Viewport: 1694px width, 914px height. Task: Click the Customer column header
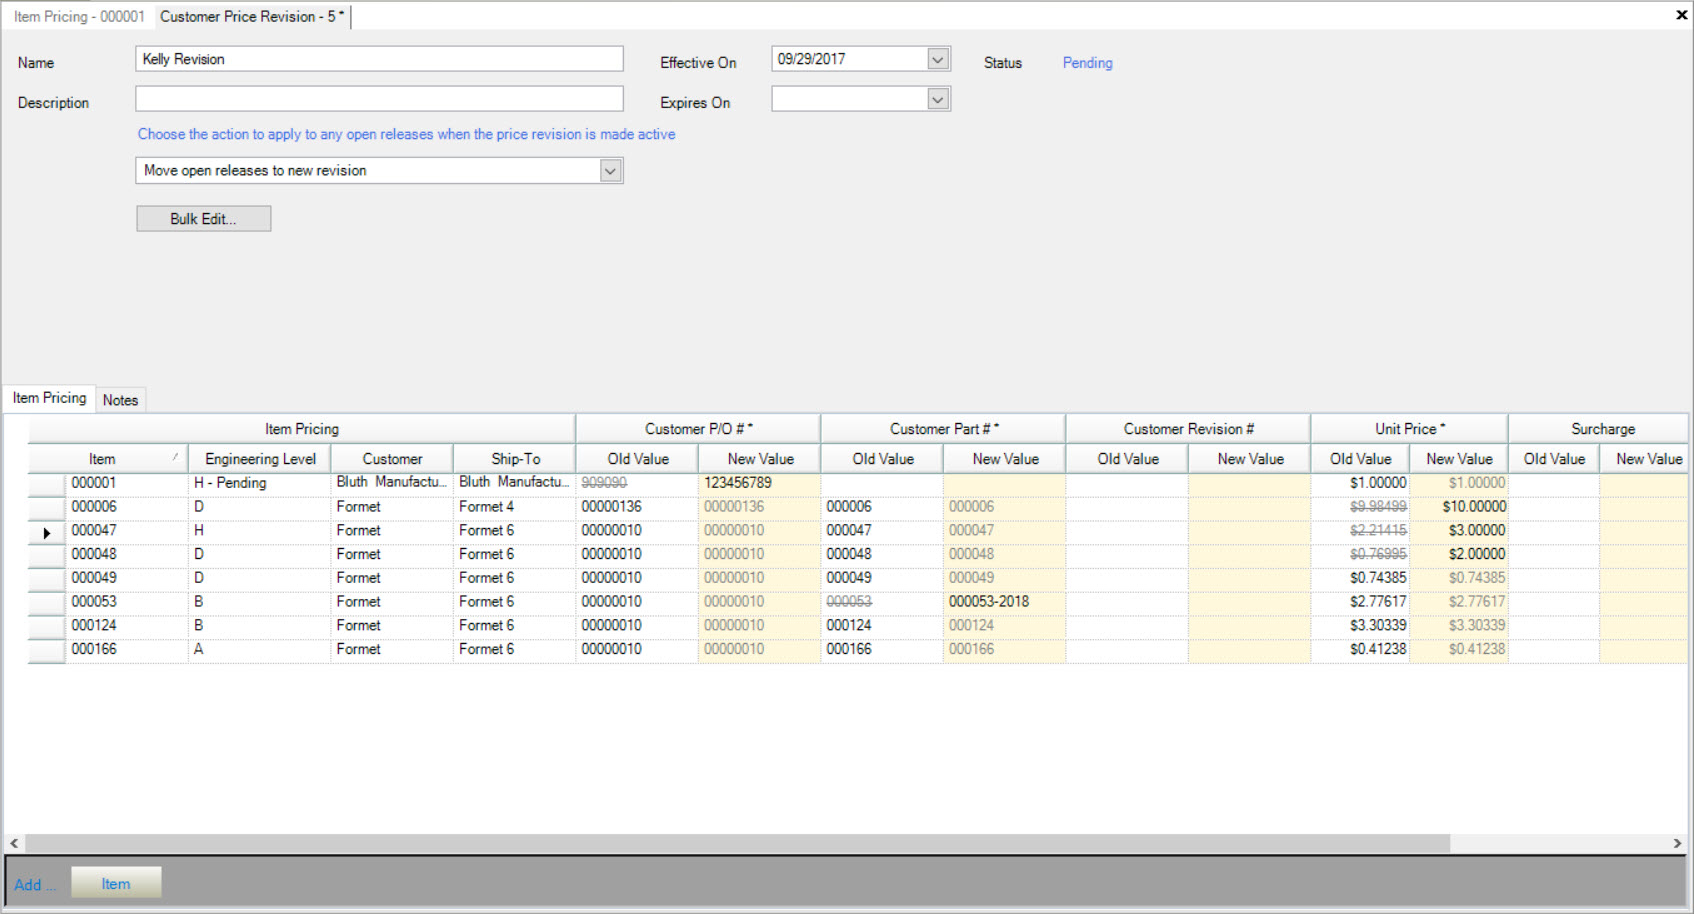392,459
